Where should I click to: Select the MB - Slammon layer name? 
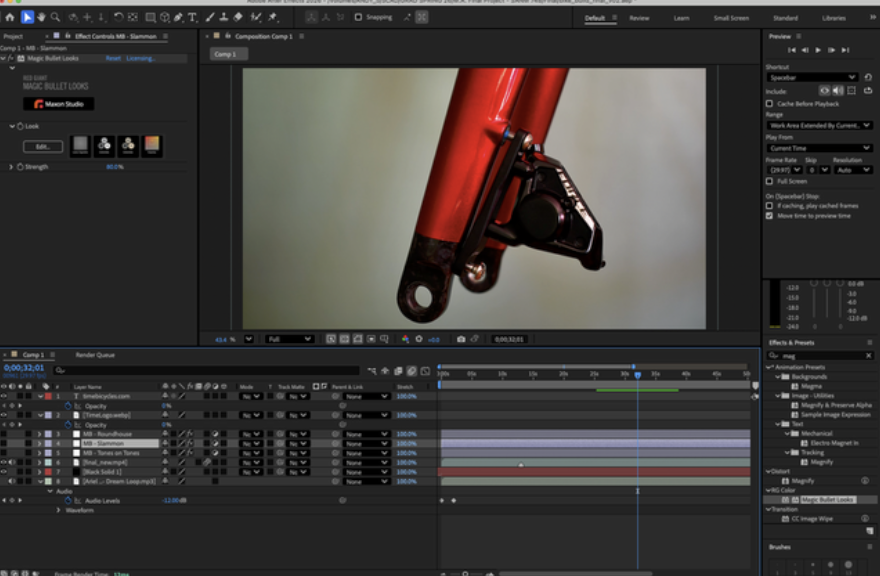[104, 444]
